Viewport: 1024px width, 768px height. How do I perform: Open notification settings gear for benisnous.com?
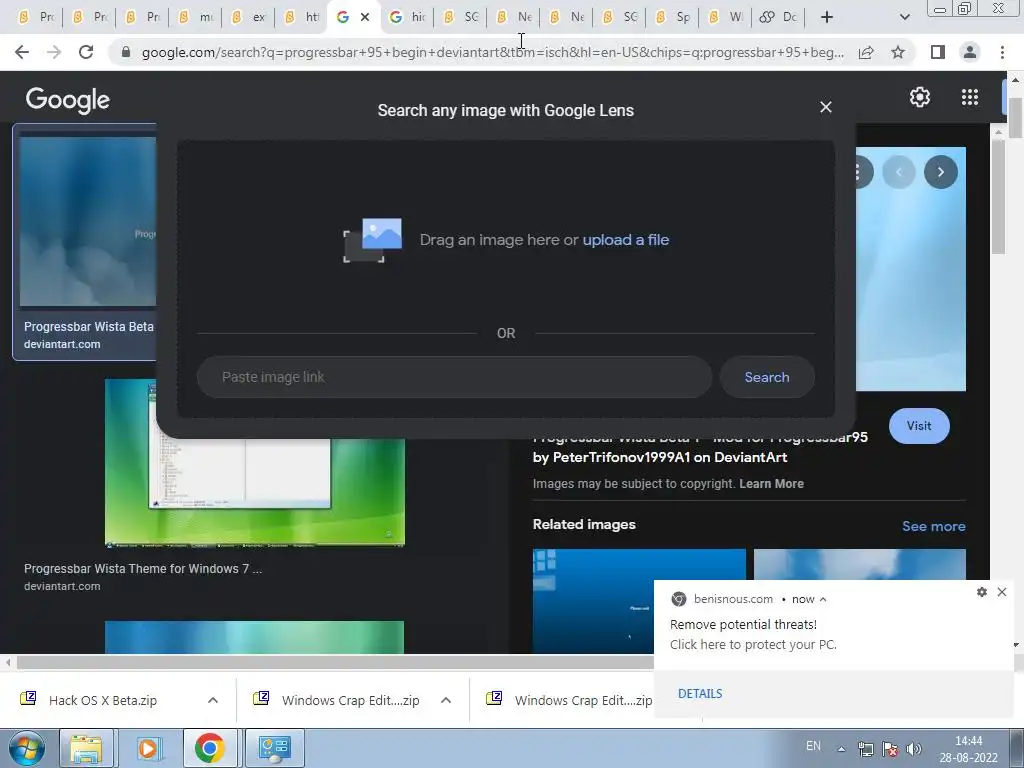(982, 592)
